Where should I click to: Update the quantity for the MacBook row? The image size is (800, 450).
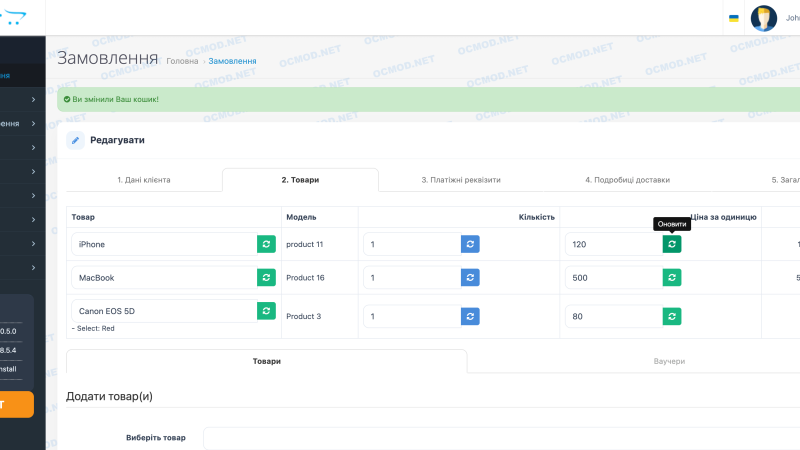[x=470, y=278]
